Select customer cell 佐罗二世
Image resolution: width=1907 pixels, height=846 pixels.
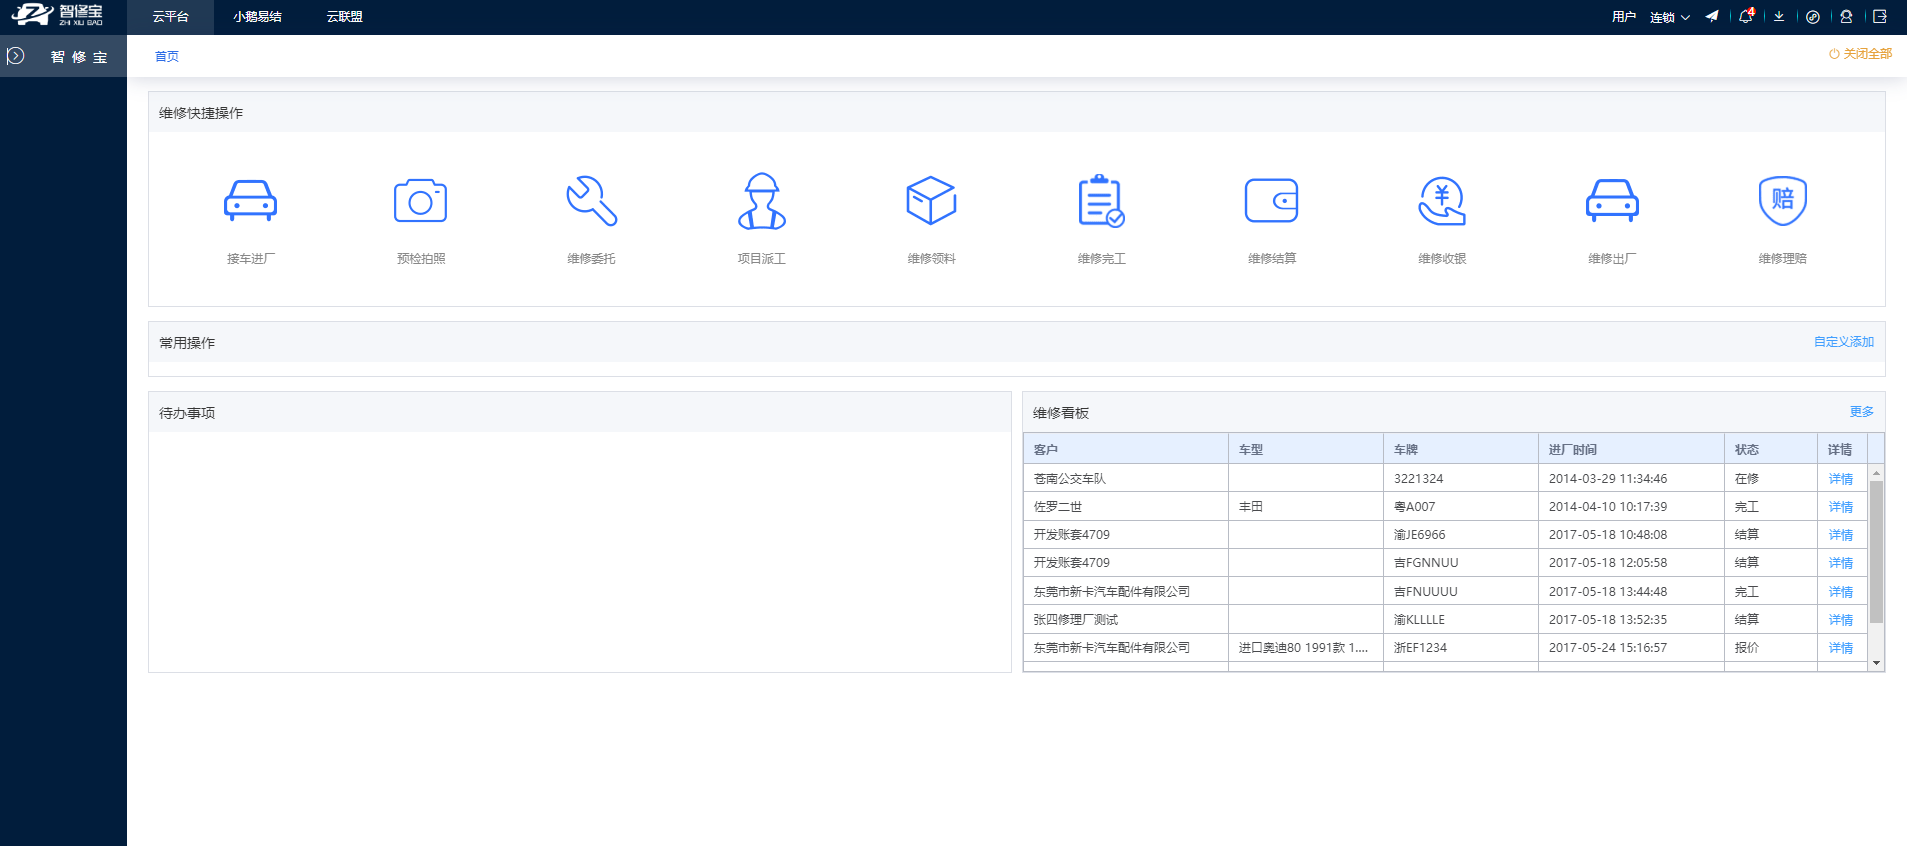click(1126, 507)
